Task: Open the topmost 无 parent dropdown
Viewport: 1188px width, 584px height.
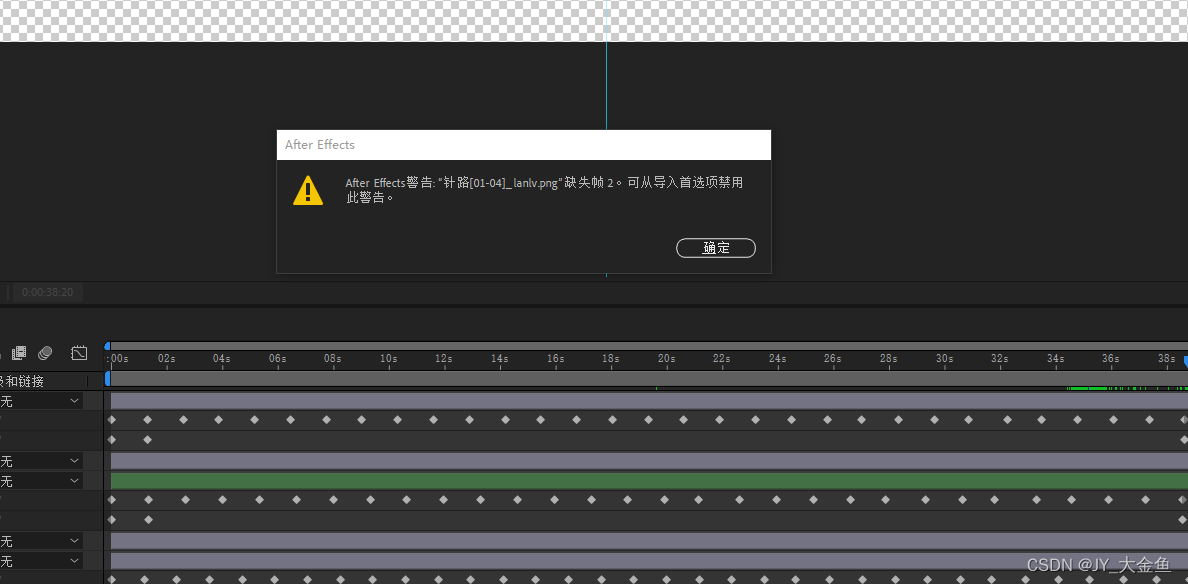Action: click(41, 401)
